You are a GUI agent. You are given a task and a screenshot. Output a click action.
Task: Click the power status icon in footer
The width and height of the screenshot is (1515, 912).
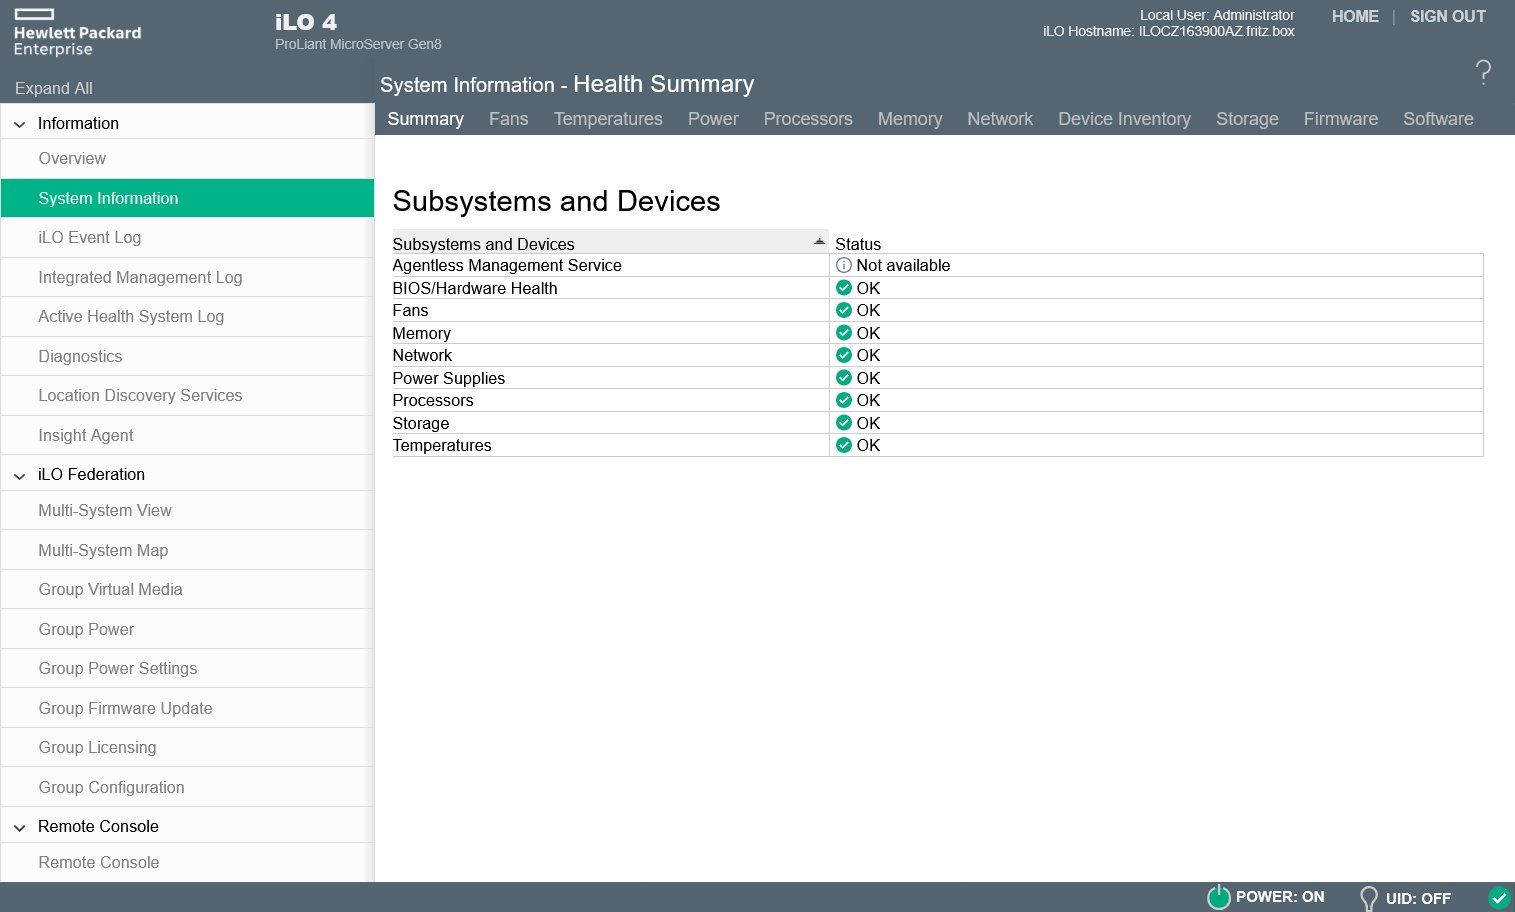point(1218,897)
